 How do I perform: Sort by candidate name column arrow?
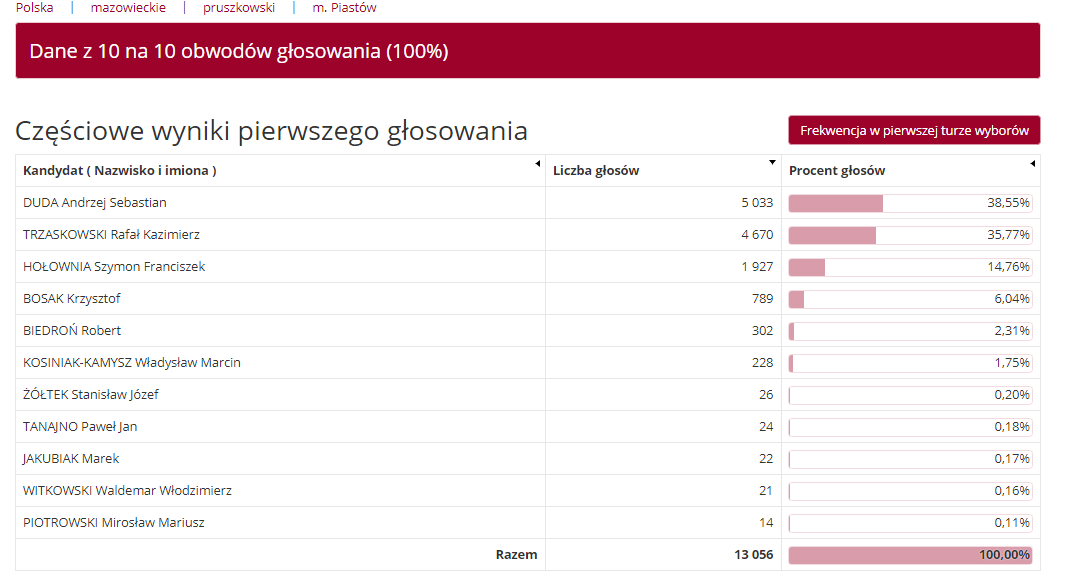pos(538,163)
